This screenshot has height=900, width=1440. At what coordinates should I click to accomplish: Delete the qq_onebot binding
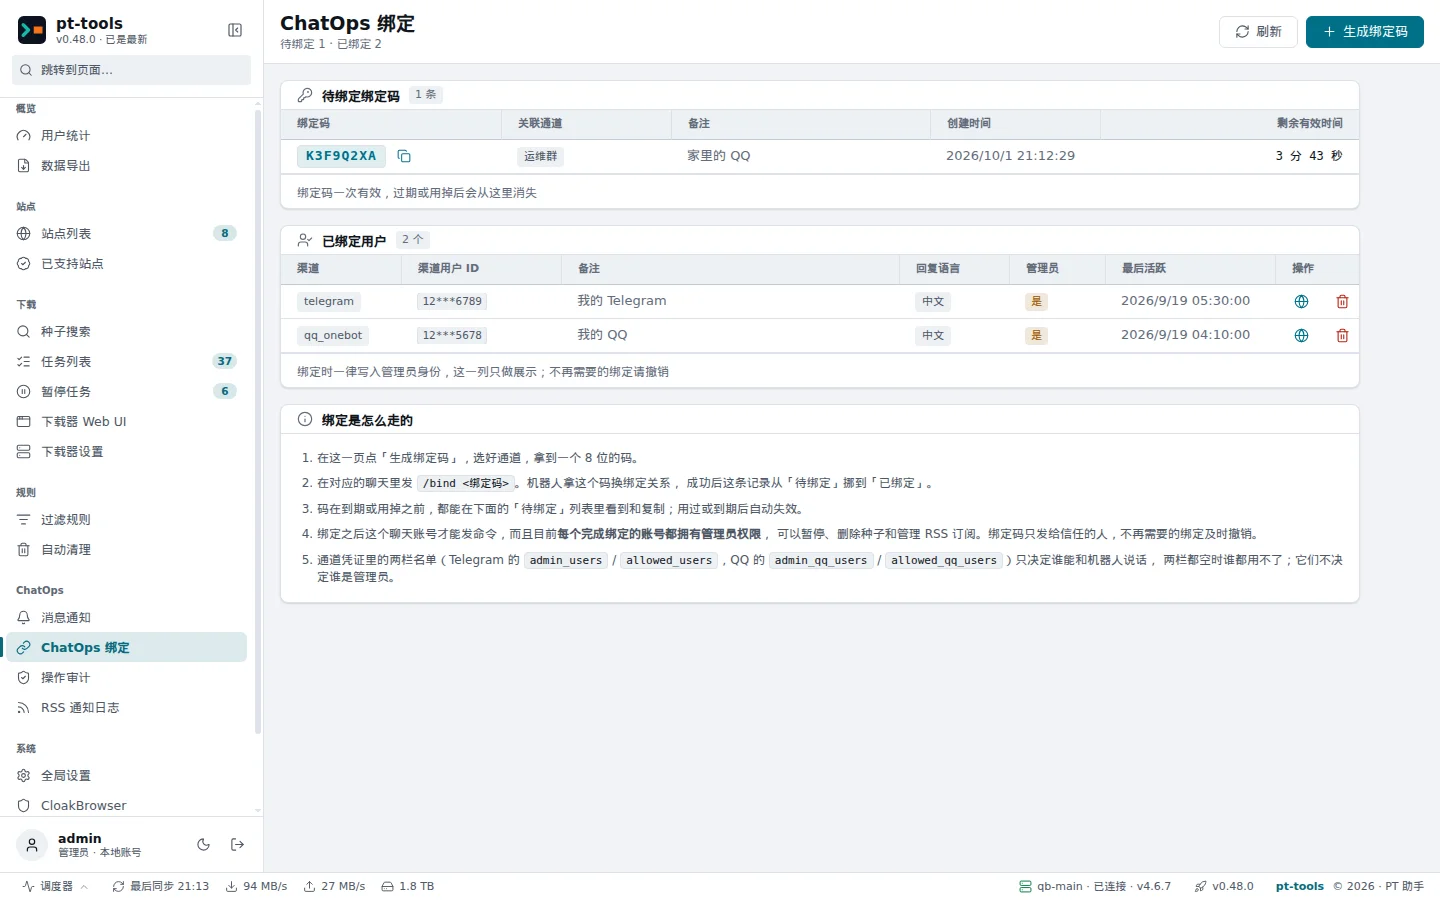coord(1342,336)
